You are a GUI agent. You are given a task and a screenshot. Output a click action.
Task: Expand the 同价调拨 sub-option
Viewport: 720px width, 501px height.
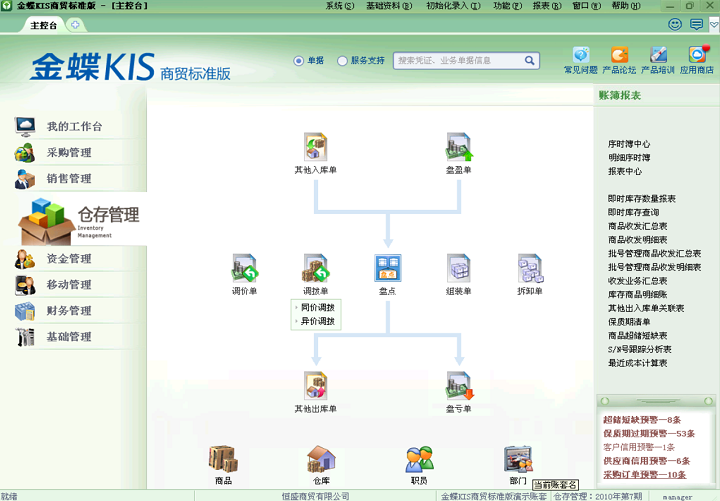coord(317,307)
